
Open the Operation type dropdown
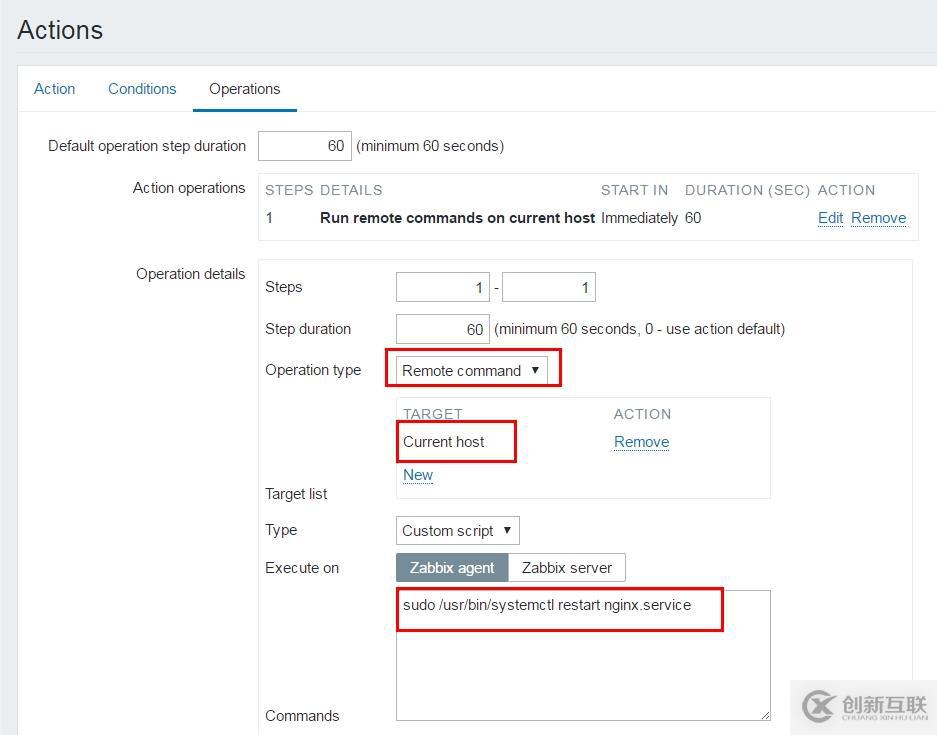click(471, 370)
